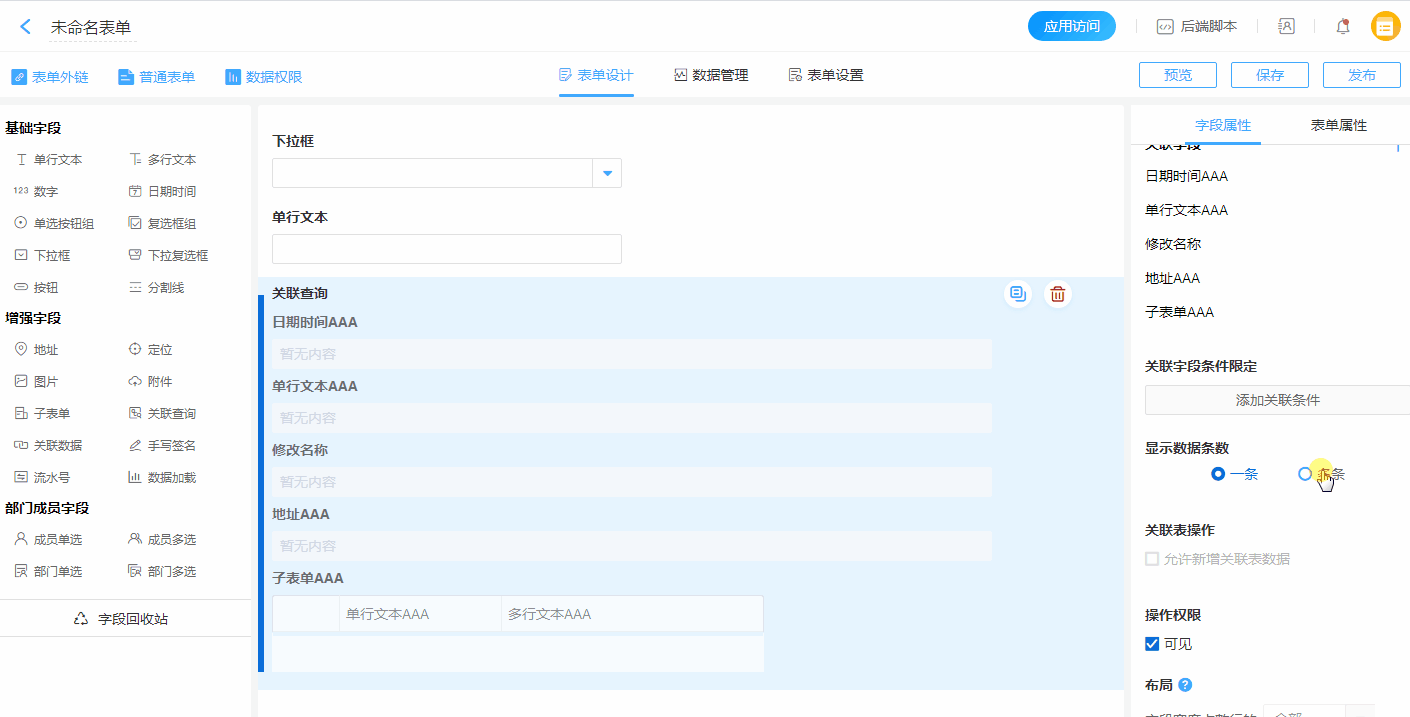Open the notification bell
1410x717 pixels.
coord(1343,27)
